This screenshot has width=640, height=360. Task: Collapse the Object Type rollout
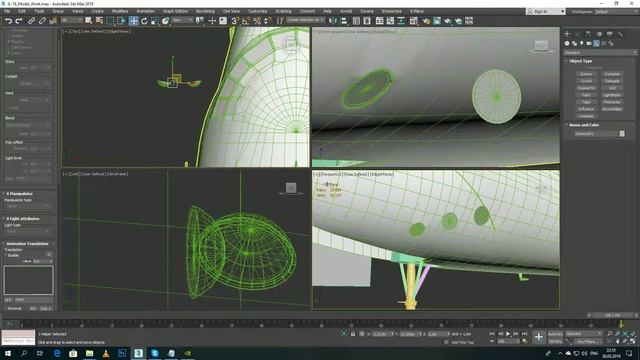pos(580,61)
